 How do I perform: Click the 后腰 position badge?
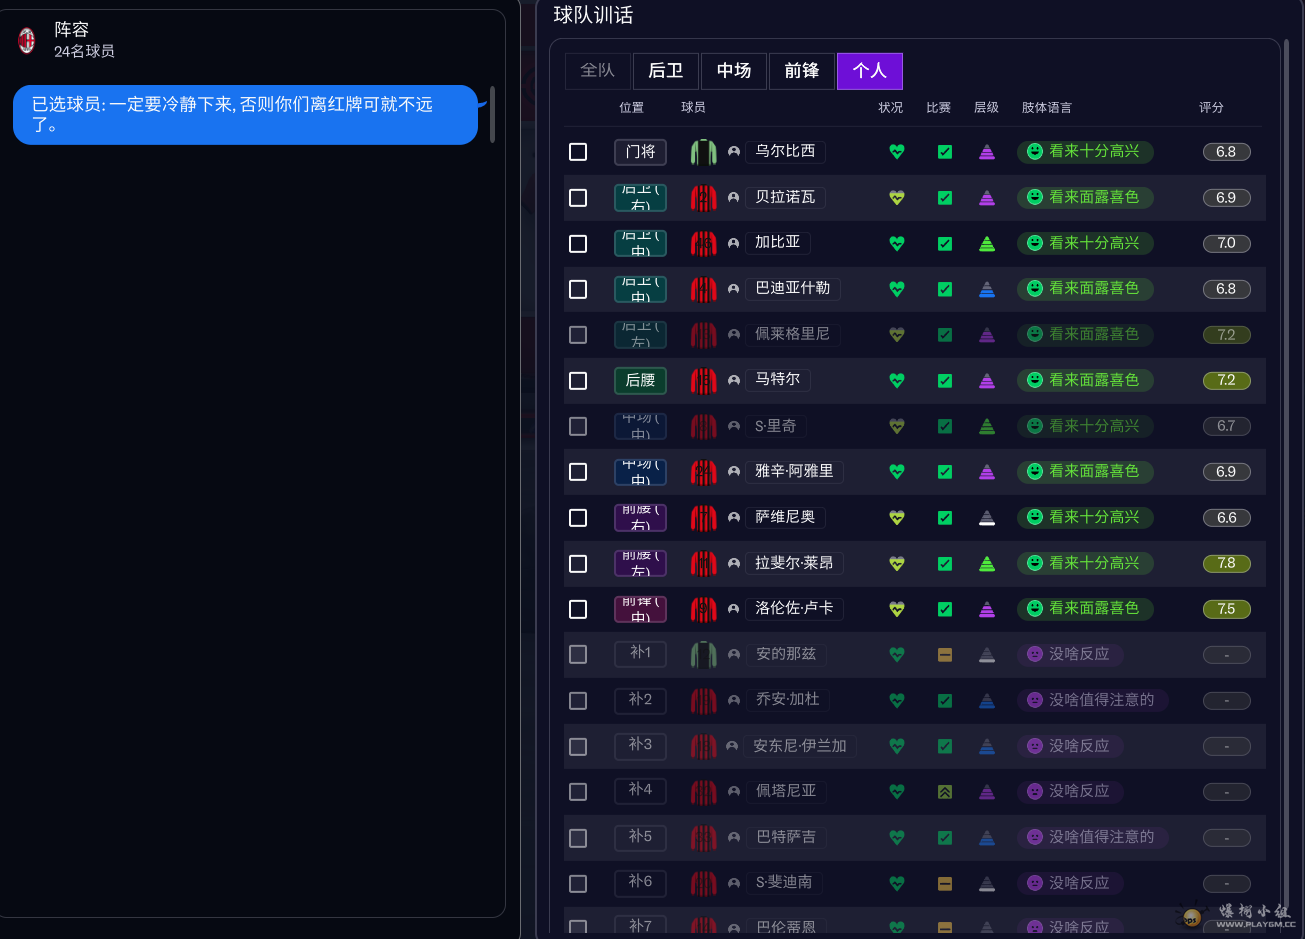coord(640,380)
